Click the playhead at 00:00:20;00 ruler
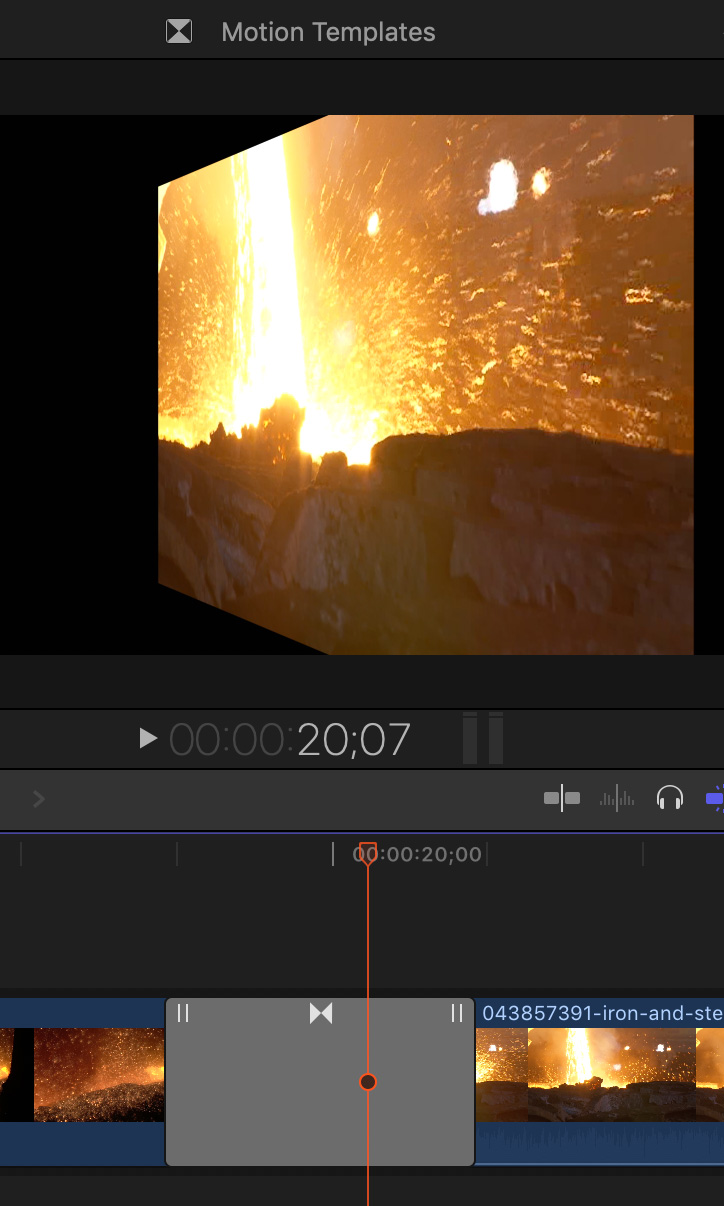This screenshot has height=1206, width=724. click(x=368, y=853)
